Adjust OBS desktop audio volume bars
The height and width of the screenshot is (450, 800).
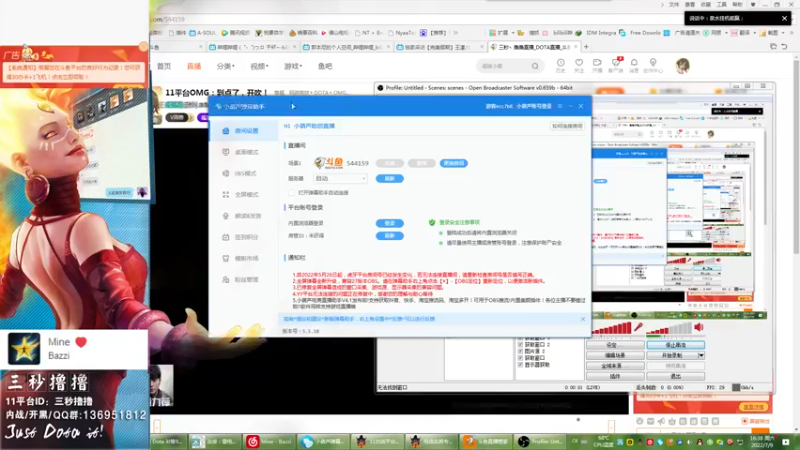pos(669,330)
